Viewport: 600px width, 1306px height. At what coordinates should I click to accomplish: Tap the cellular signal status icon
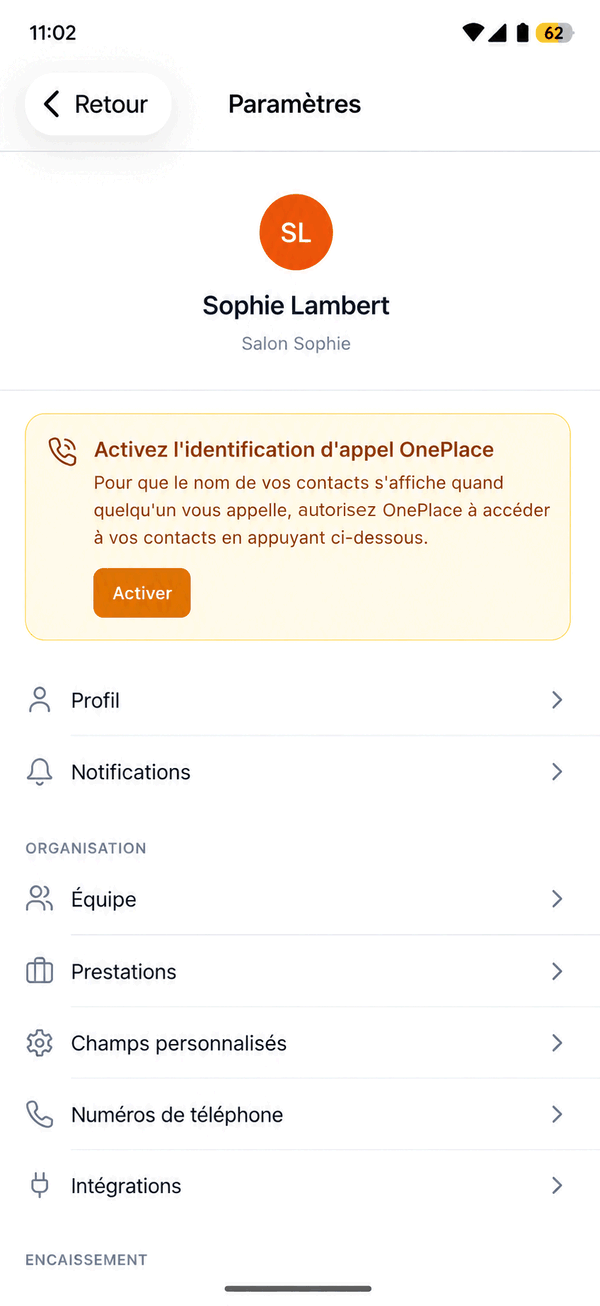(497, 33)
